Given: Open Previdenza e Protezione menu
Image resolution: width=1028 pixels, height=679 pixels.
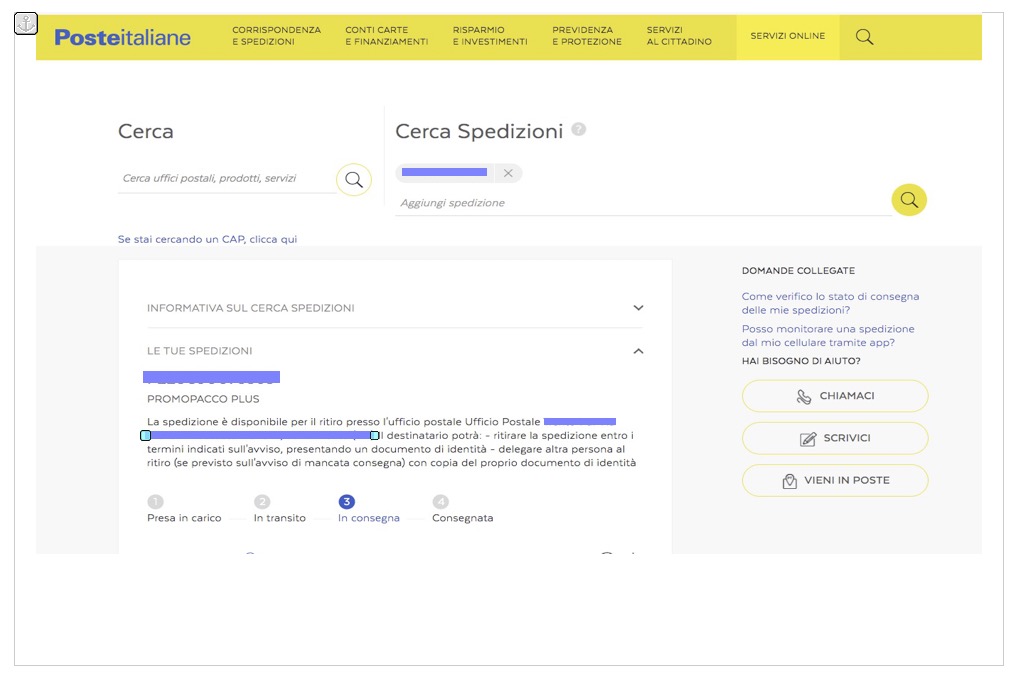Looking at the screenshot, I should coord(586,36).
